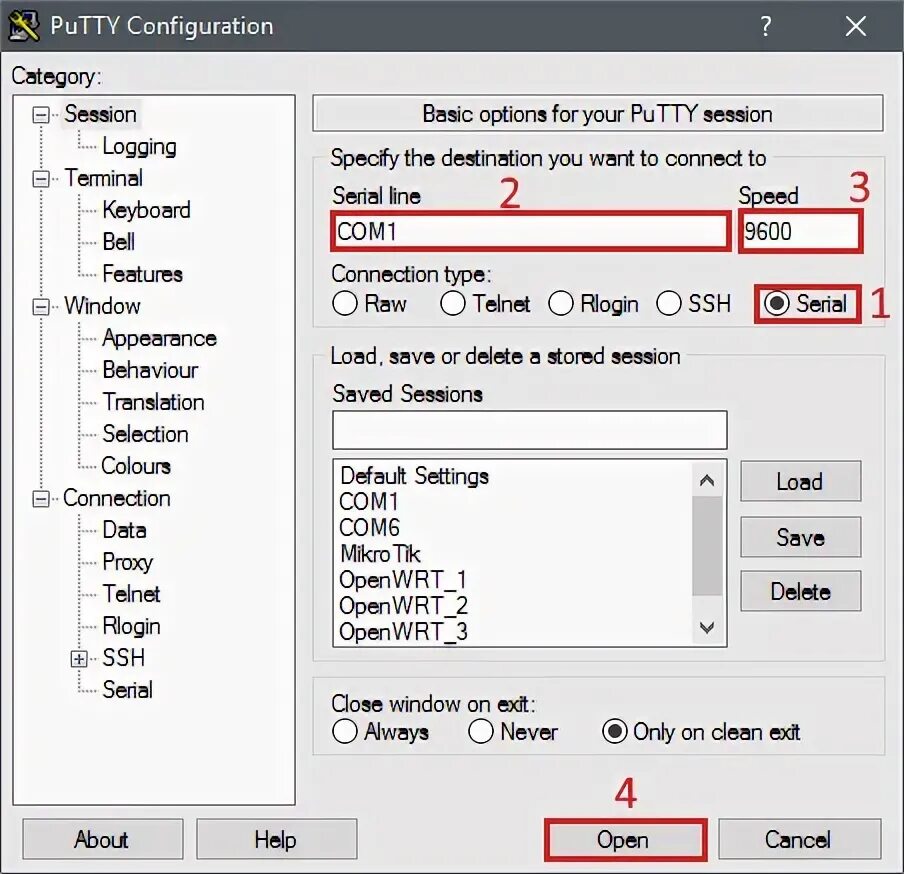Click the Cancel button
Screen dimensions: 904x874
pyautogui.click(x=799, y=840)
